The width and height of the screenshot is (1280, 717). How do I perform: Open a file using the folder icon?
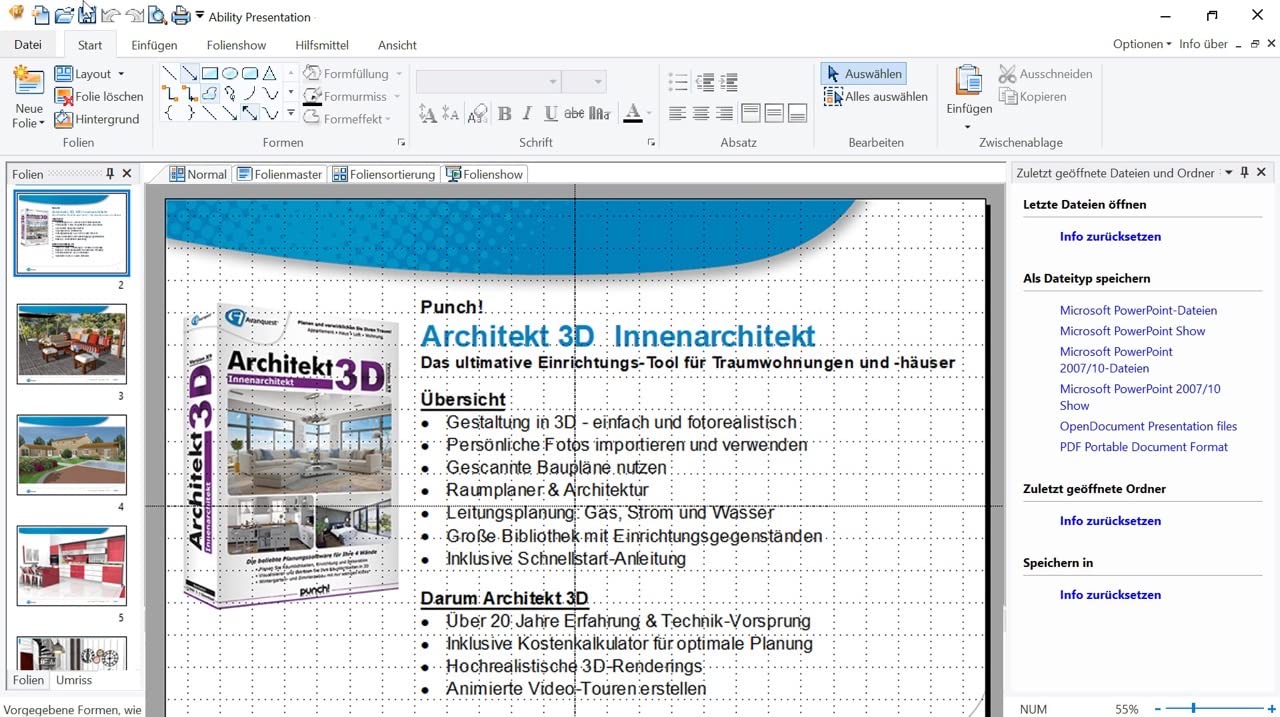pyautogui.click(x=63, y=15)
